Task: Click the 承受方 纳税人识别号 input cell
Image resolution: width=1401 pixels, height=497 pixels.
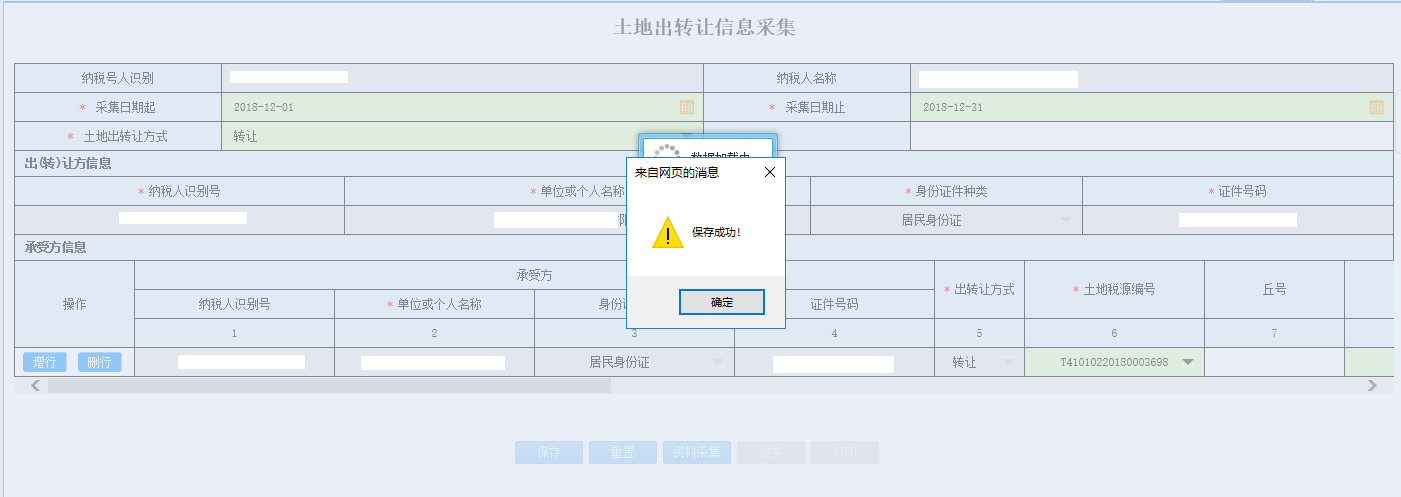Action: (x=234, y=362)
